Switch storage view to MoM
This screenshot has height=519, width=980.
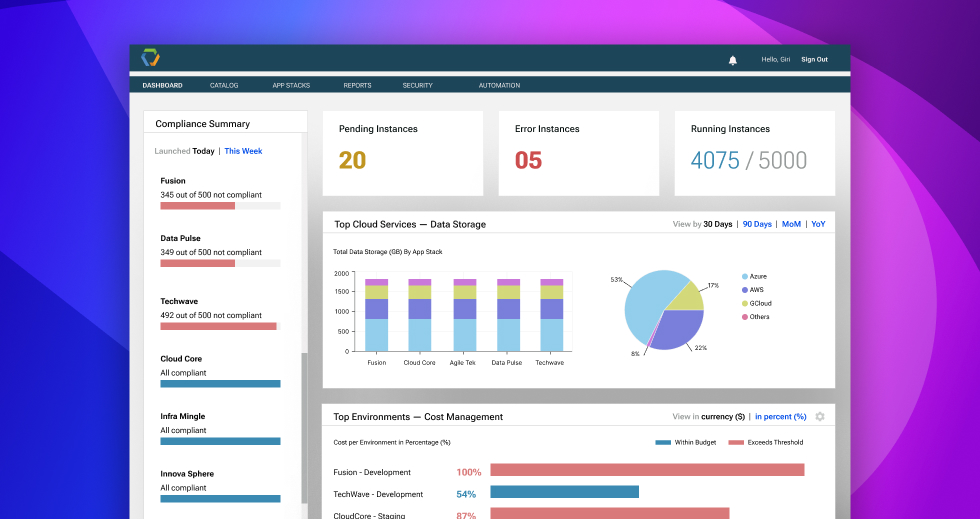(x=791, y=224)
